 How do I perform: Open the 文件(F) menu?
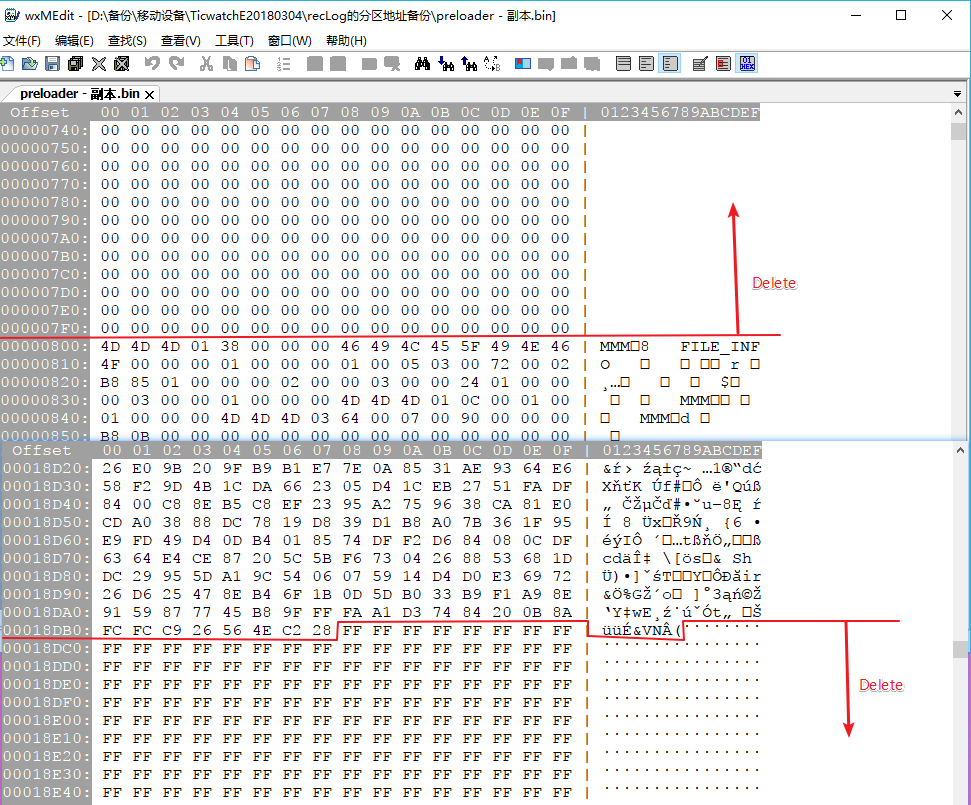[x=22, y=41]
